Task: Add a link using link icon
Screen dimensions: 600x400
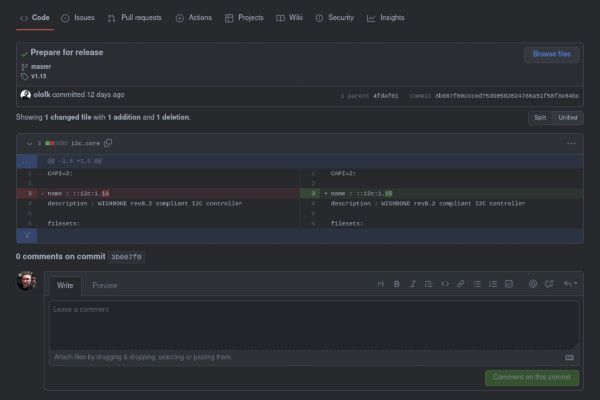Action: [461, 284]
